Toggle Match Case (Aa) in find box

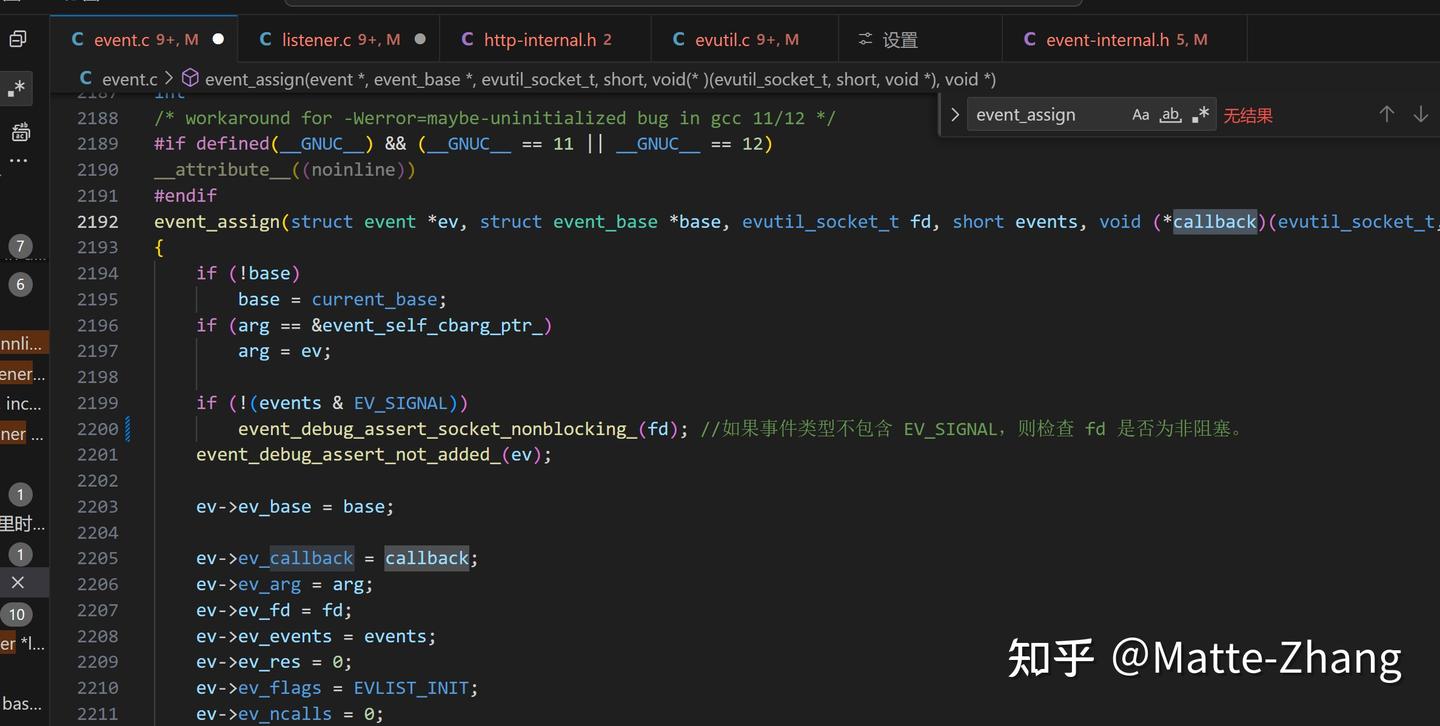pos(1141,115)
